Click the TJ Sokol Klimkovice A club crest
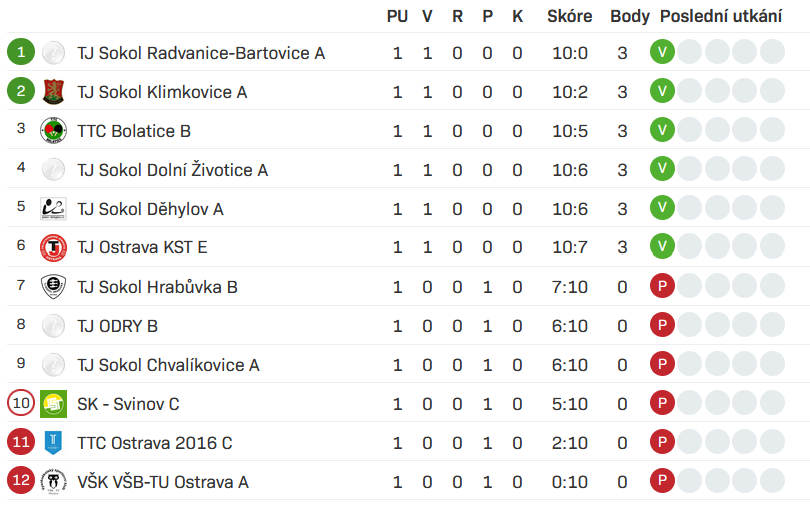Image resolution: width=810 pixels, height=506 pixels. click(53, 91)
